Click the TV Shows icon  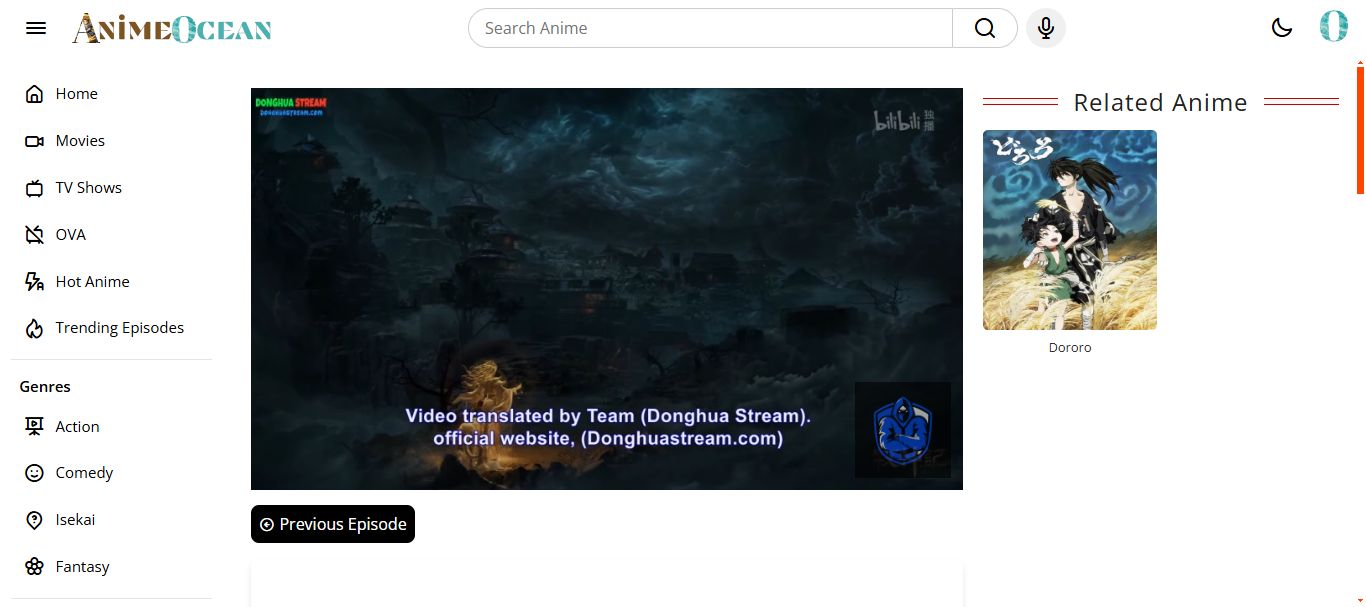(x=34, y=188)
